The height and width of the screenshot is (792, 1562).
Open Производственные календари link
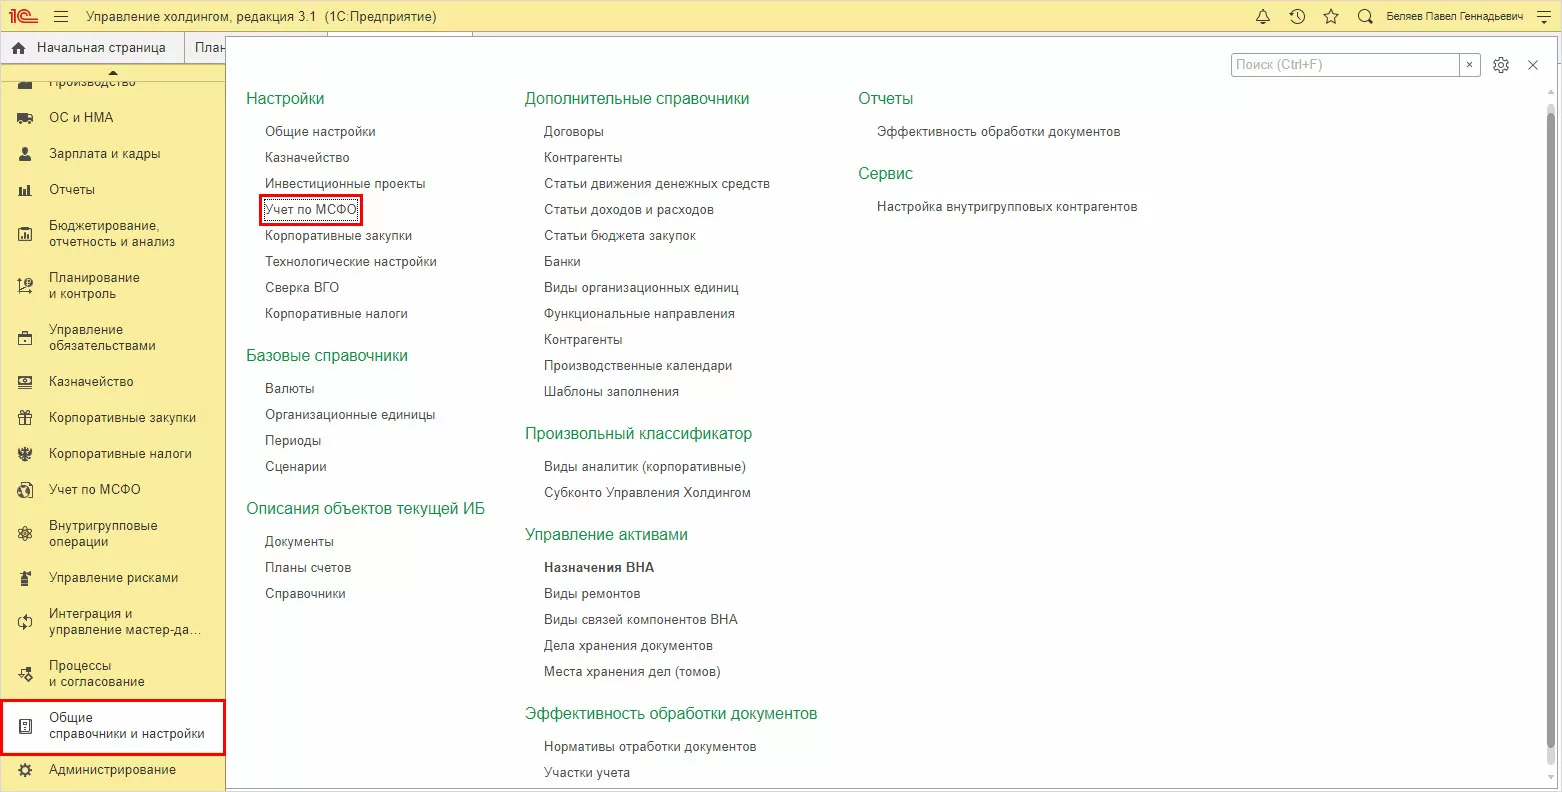638,365
